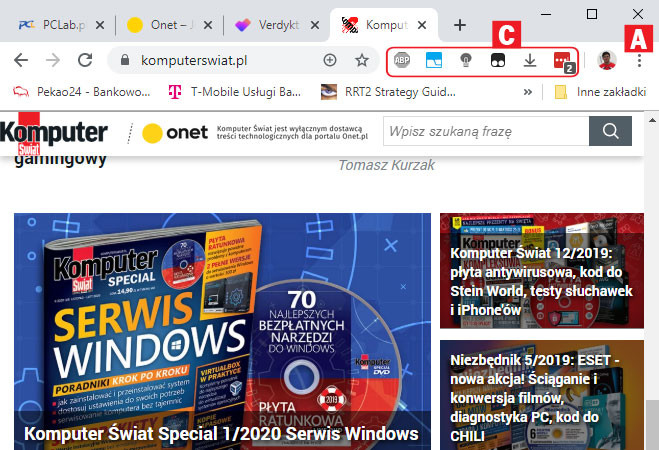Open the download arrow extension

[530, 61]
